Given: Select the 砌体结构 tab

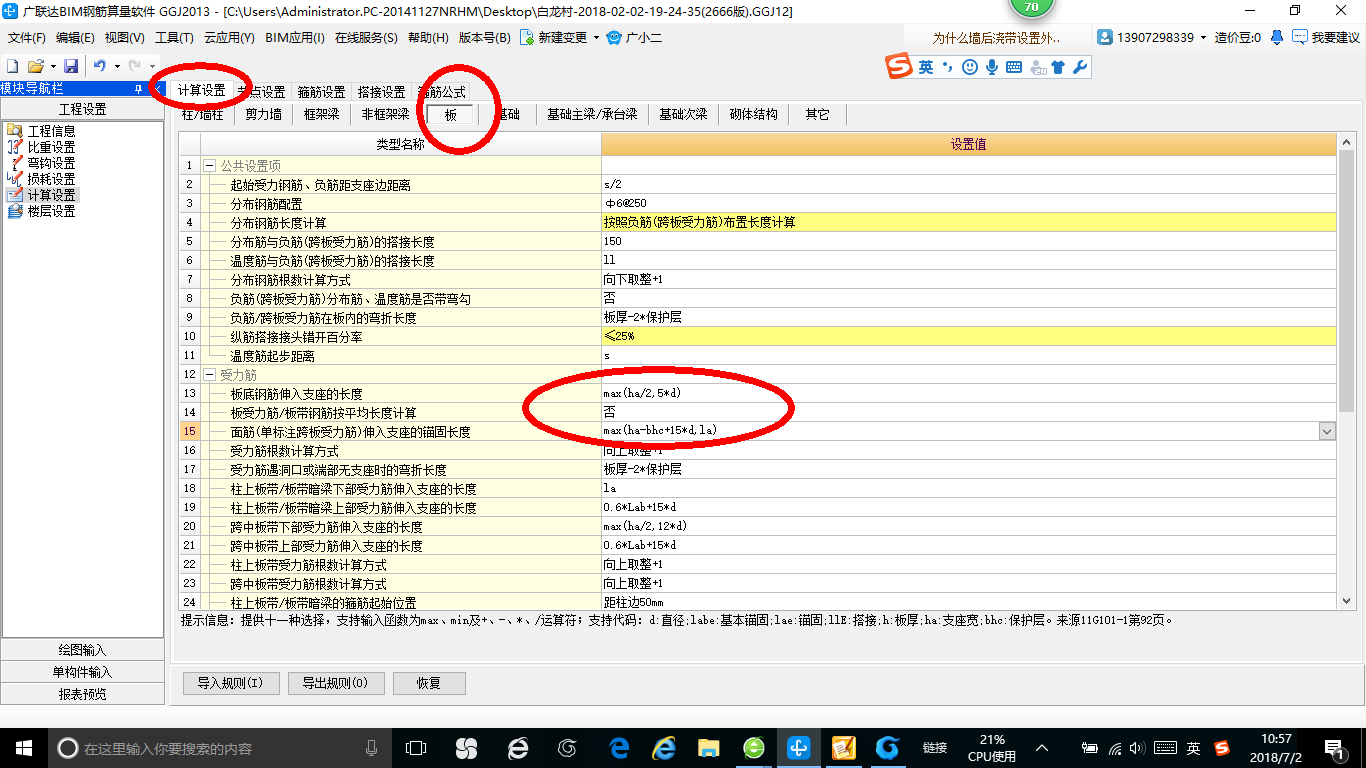Looking at the screenshot, I should click(753, 114).
